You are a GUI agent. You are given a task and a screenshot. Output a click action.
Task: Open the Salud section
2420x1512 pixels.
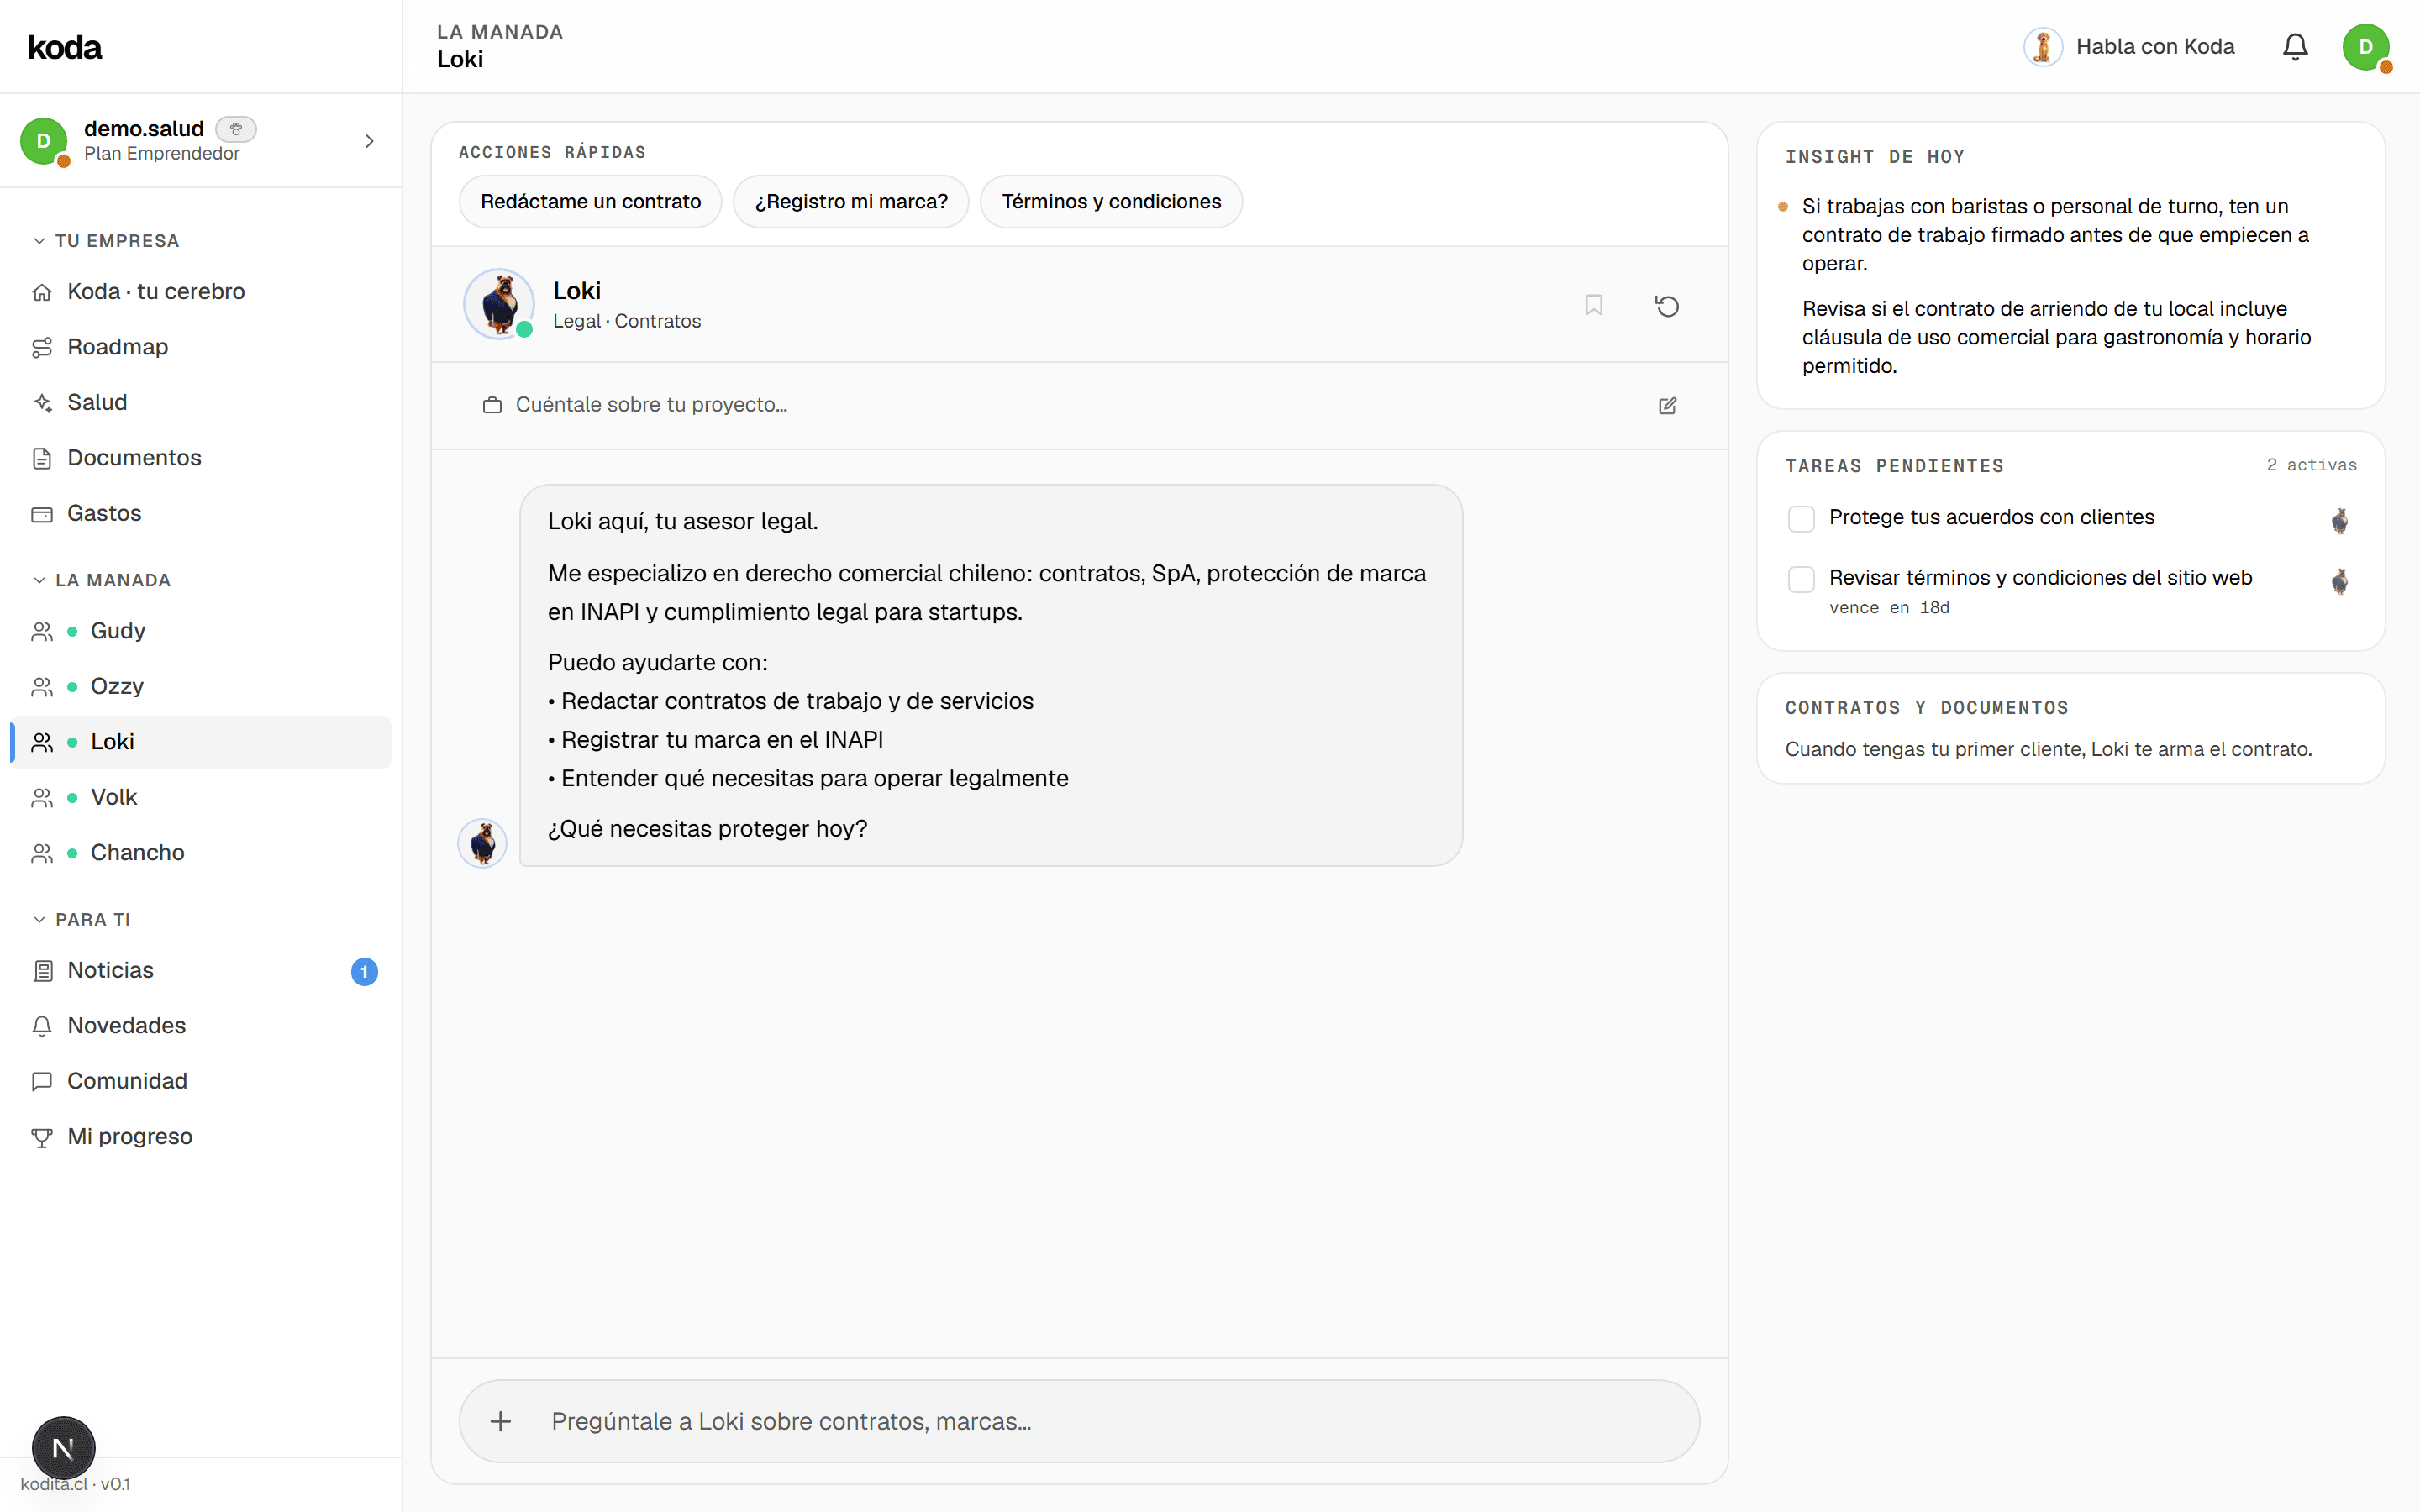pos(200,402)
